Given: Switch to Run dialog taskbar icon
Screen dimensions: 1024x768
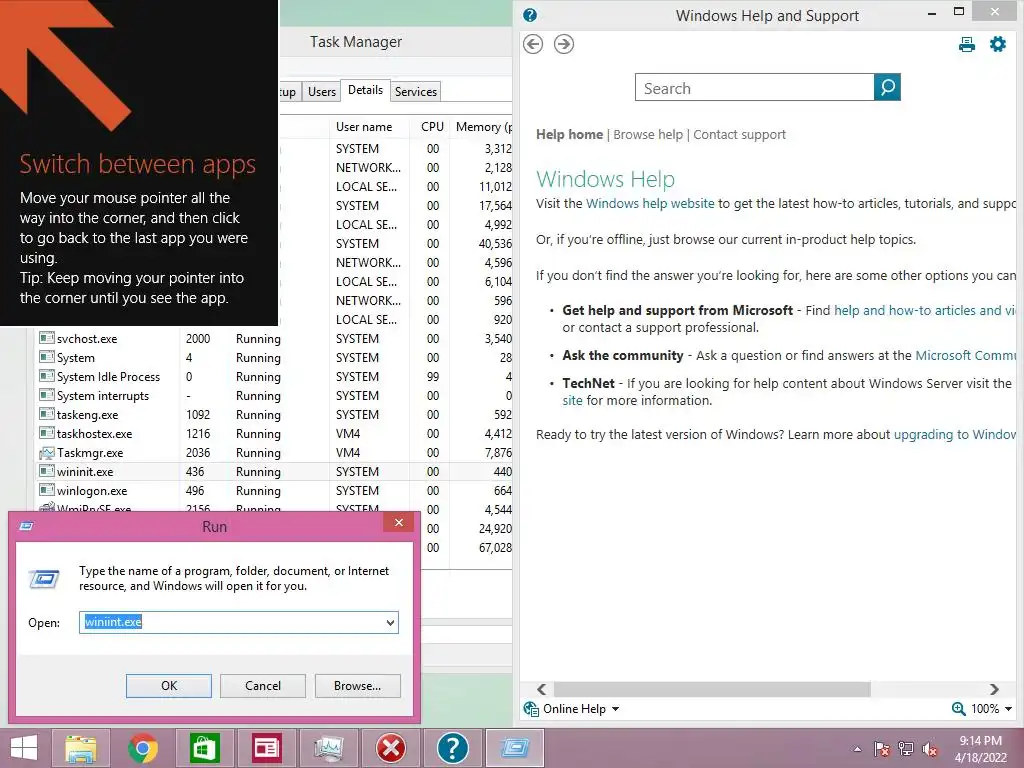Looking at the screenshot, I should click(515, 748).
